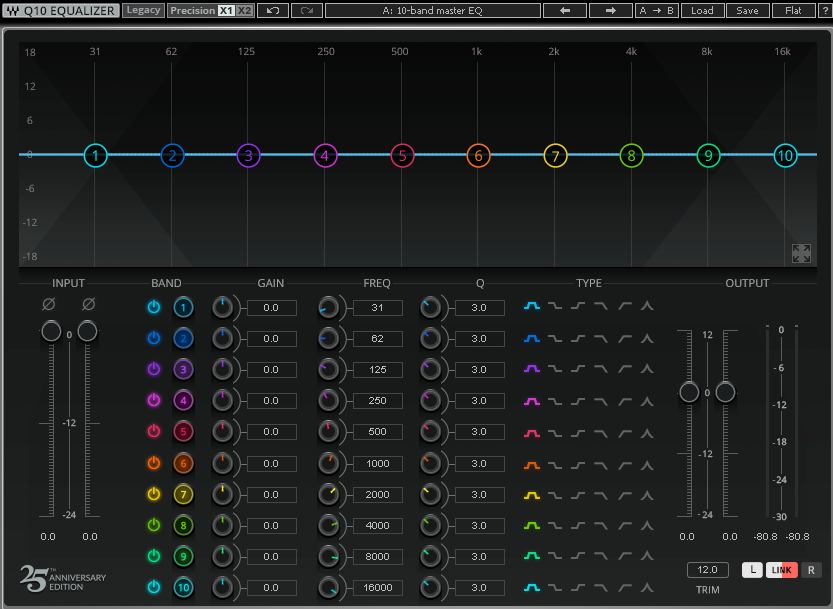Screen dimensions: 833x609
Task: Click band 5 node on the EQ graph
Action: 402,156
